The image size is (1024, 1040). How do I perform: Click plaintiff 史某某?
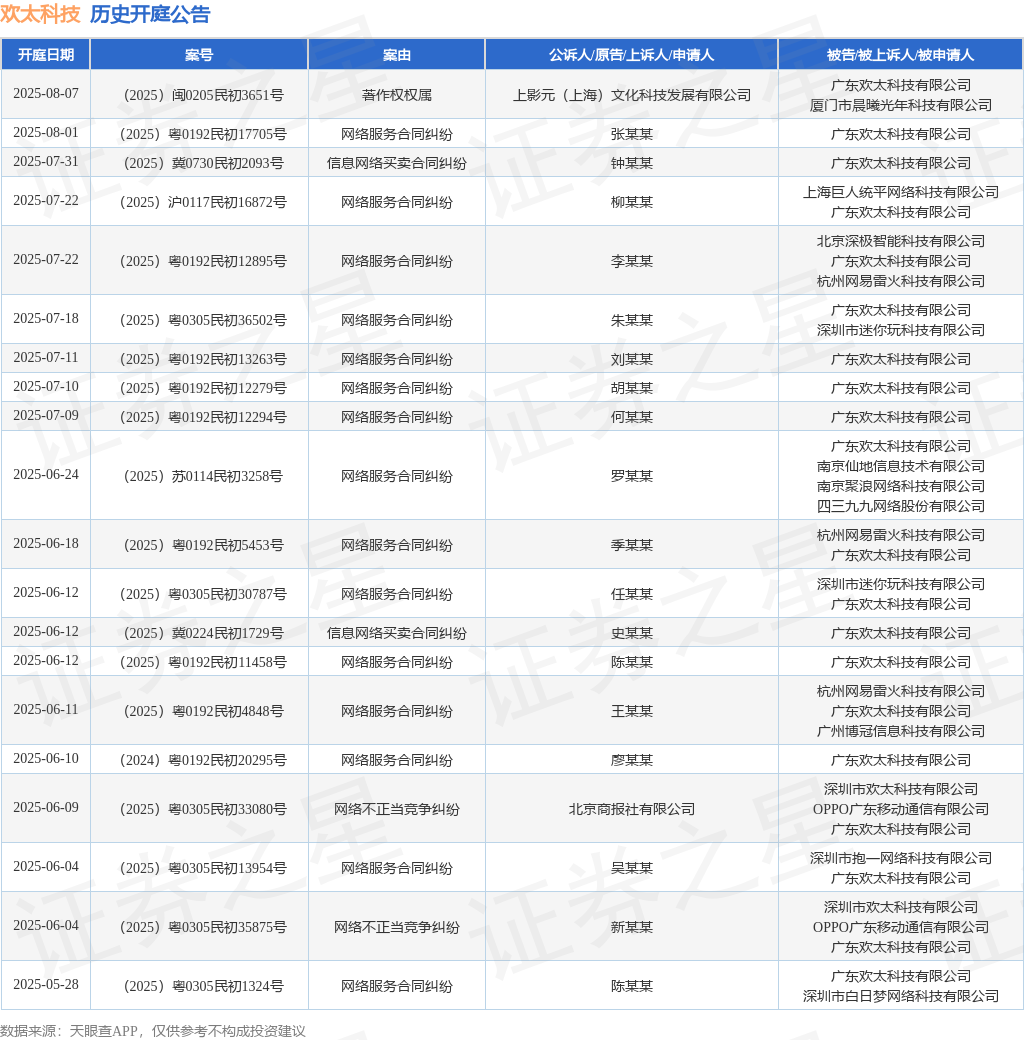(631, 633)
